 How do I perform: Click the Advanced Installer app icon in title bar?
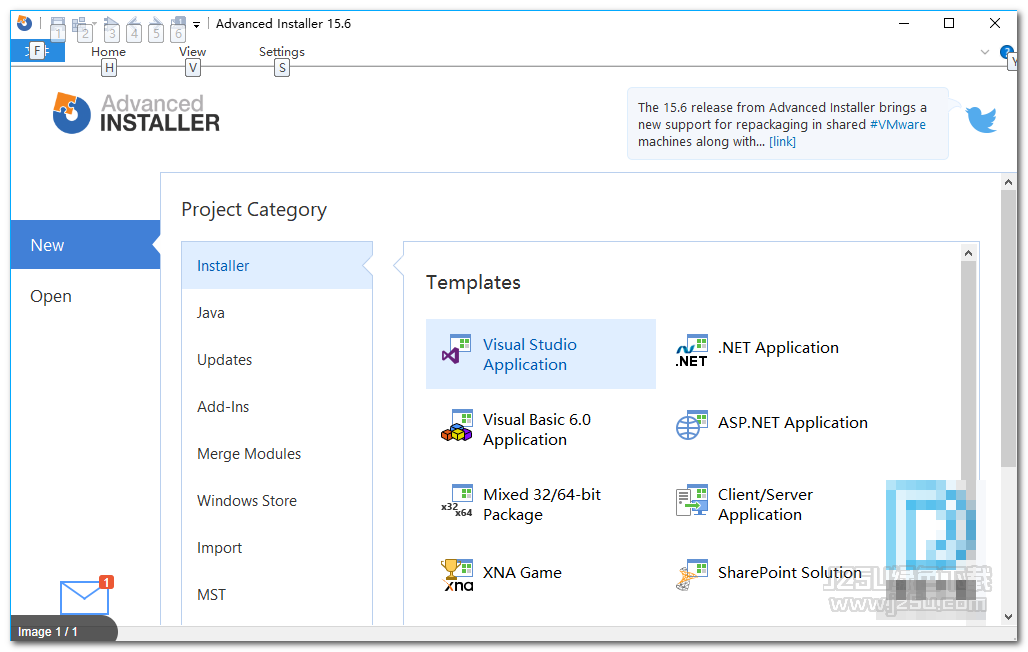24,24
